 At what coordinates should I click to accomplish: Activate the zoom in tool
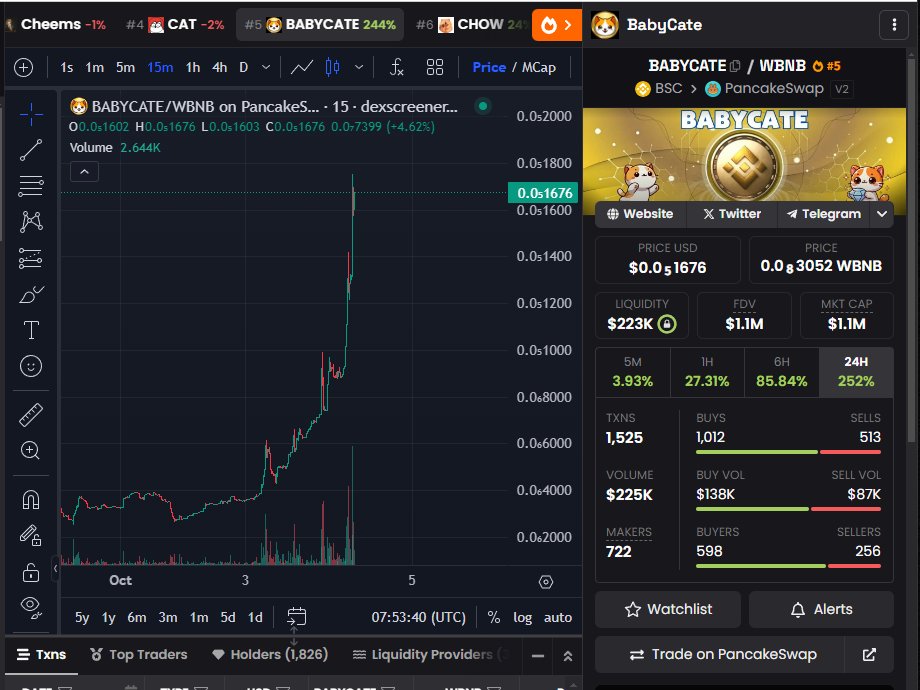click(x=31, y=451)
